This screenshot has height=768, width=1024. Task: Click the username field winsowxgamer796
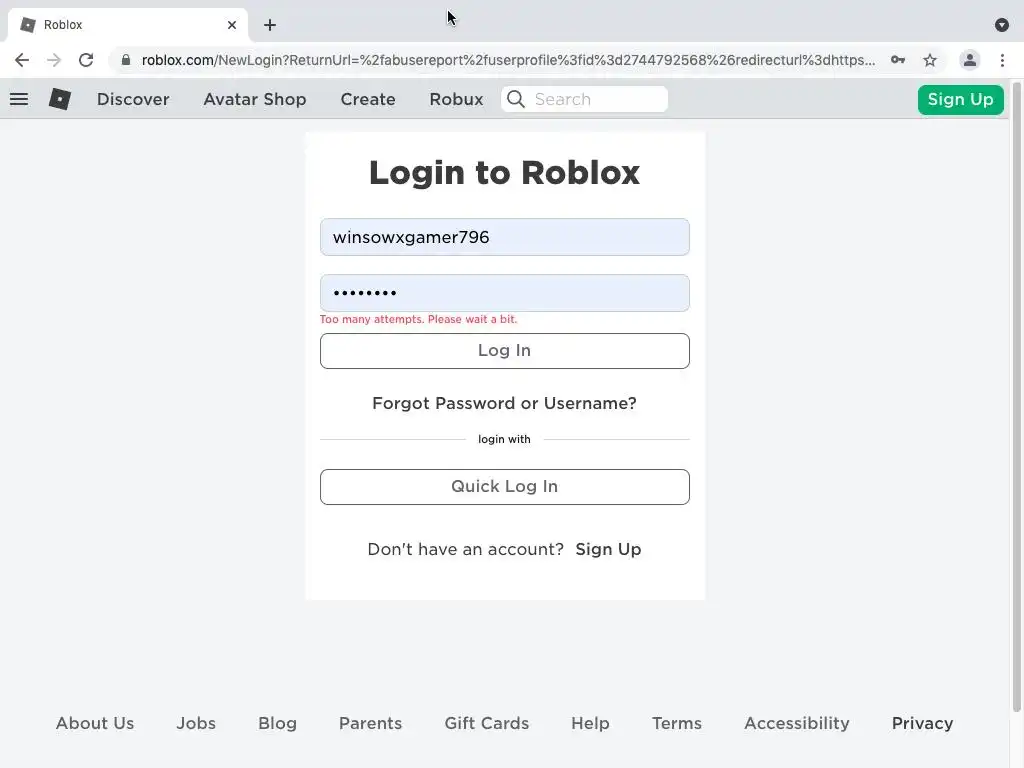505,237
